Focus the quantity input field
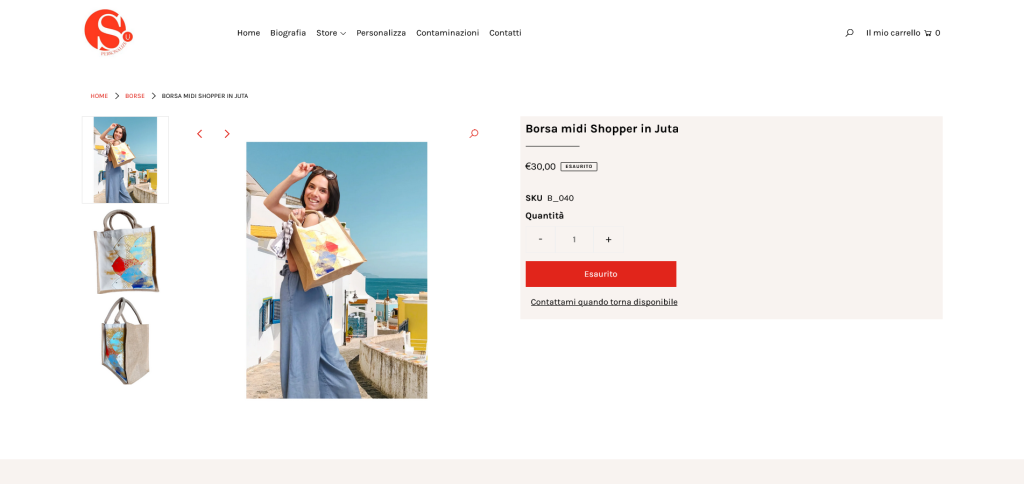 [x=574, y=240]
